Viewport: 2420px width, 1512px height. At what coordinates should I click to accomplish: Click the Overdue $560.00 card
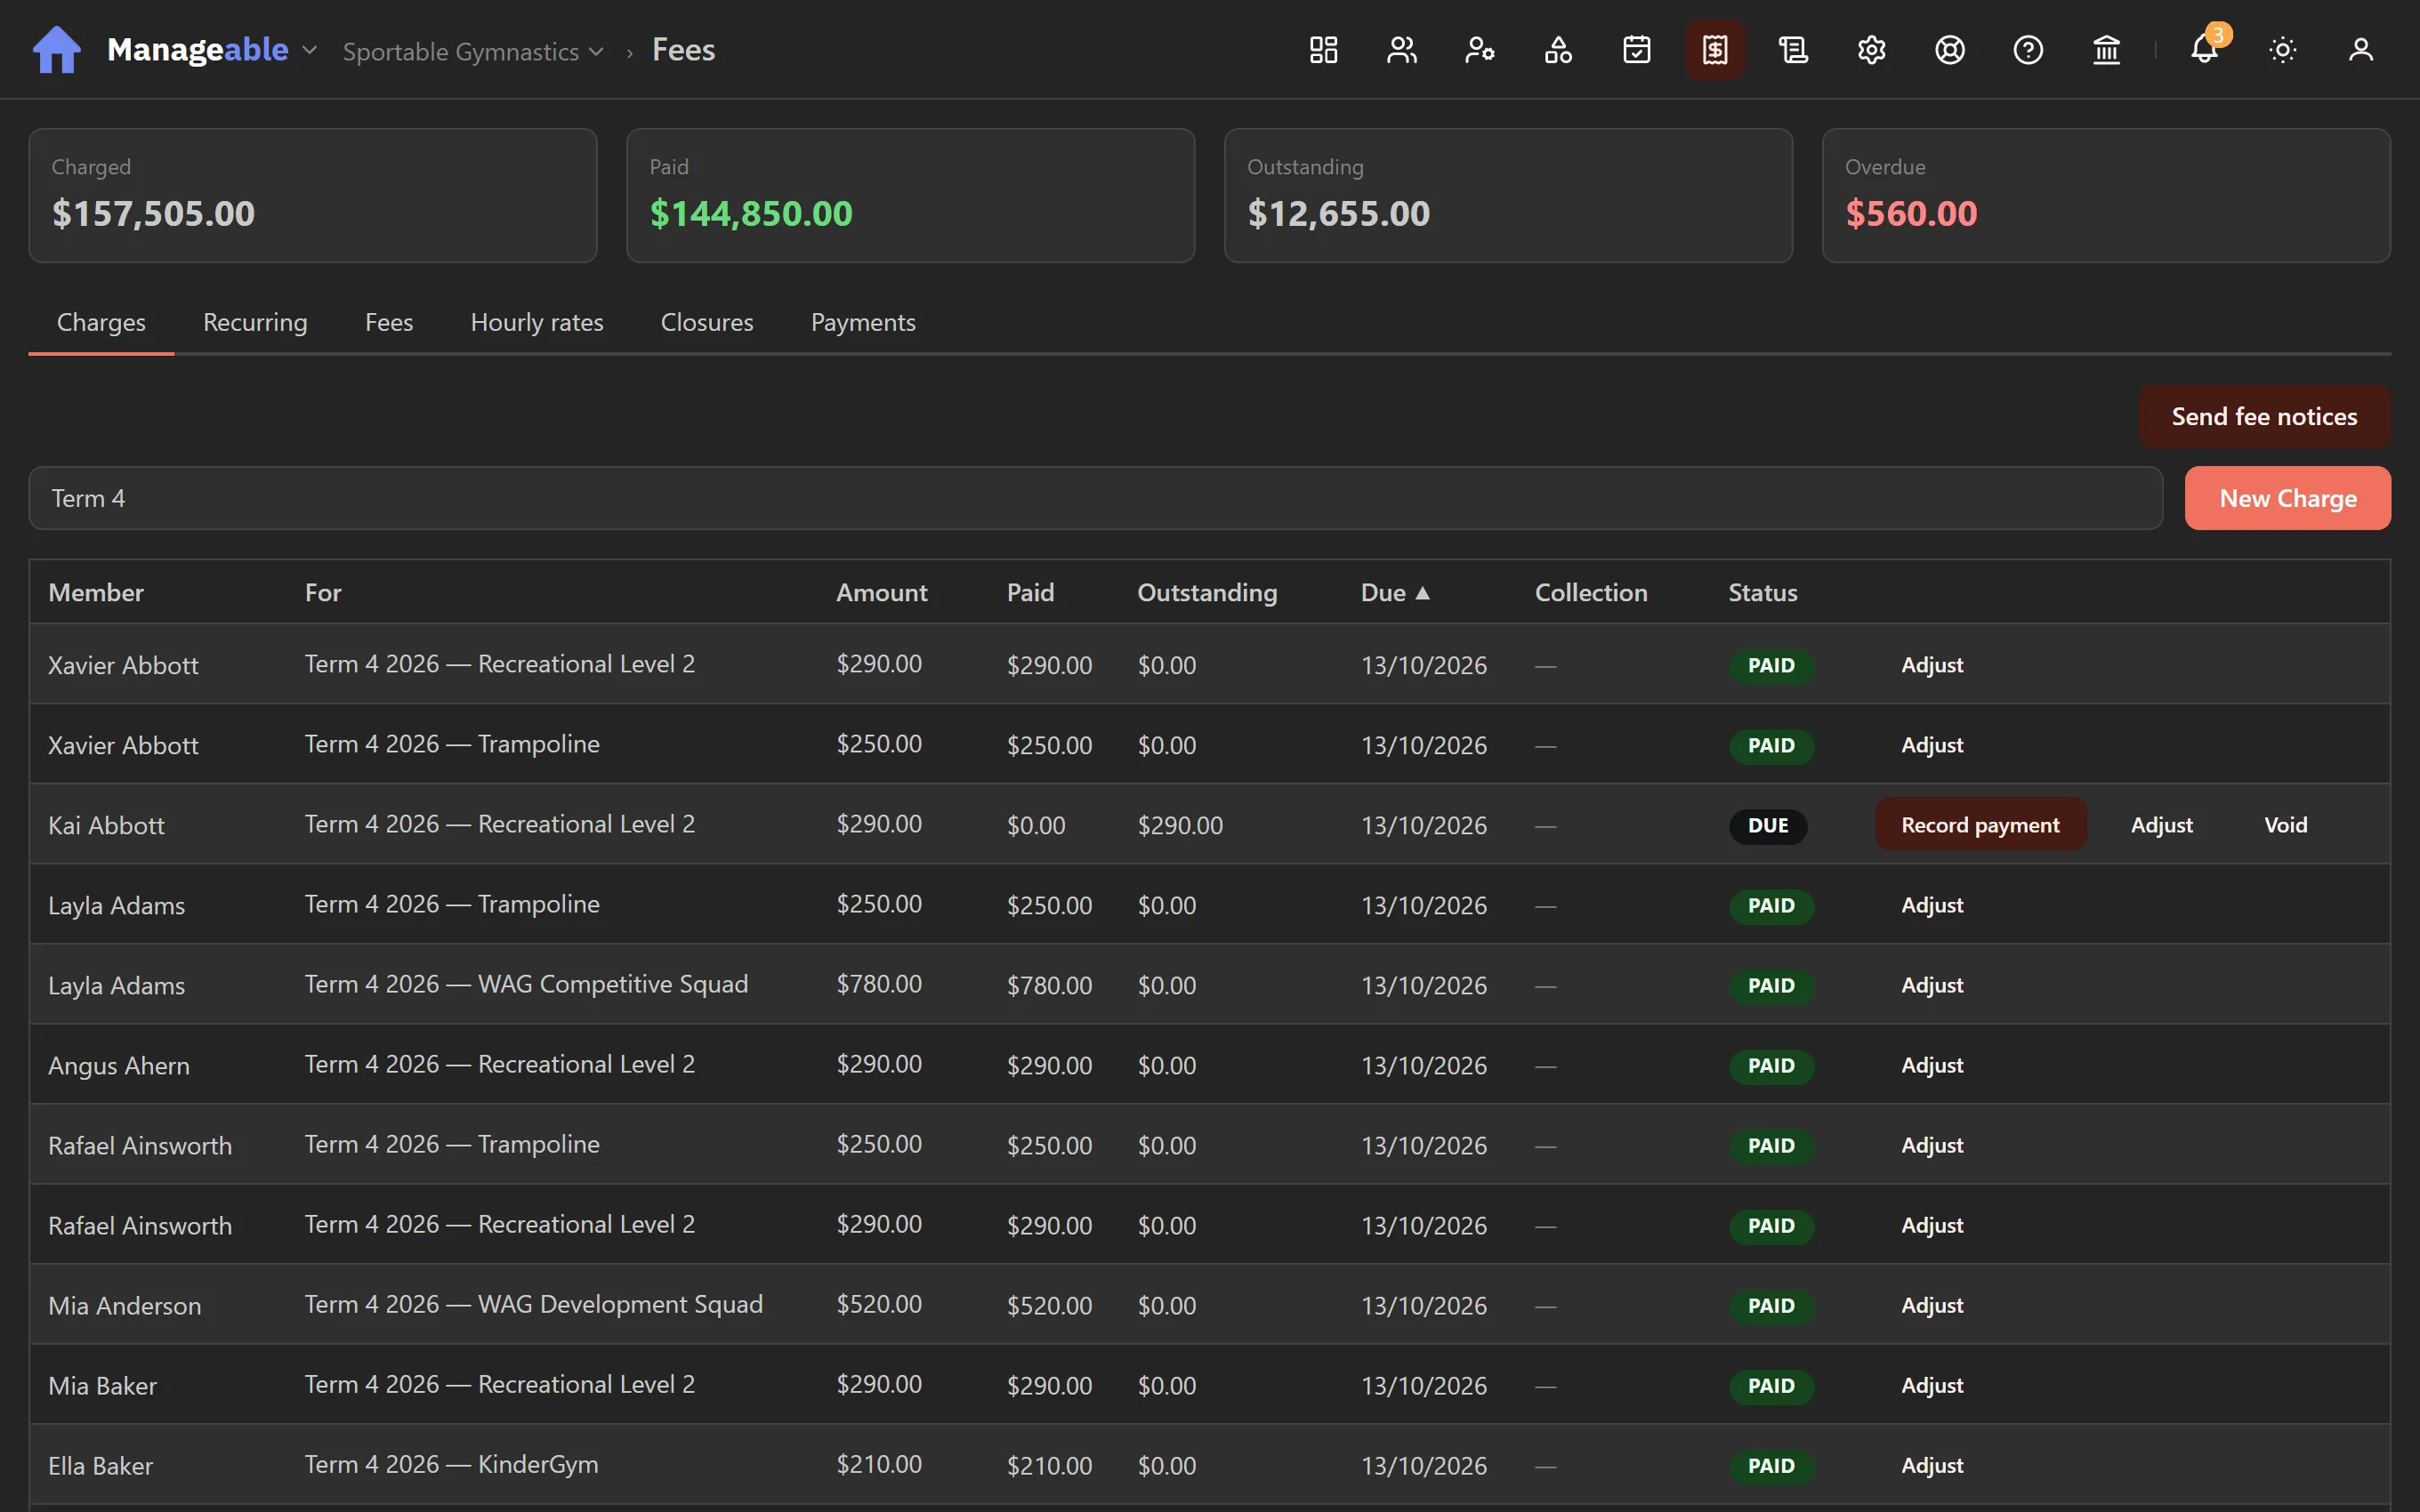2106,195
